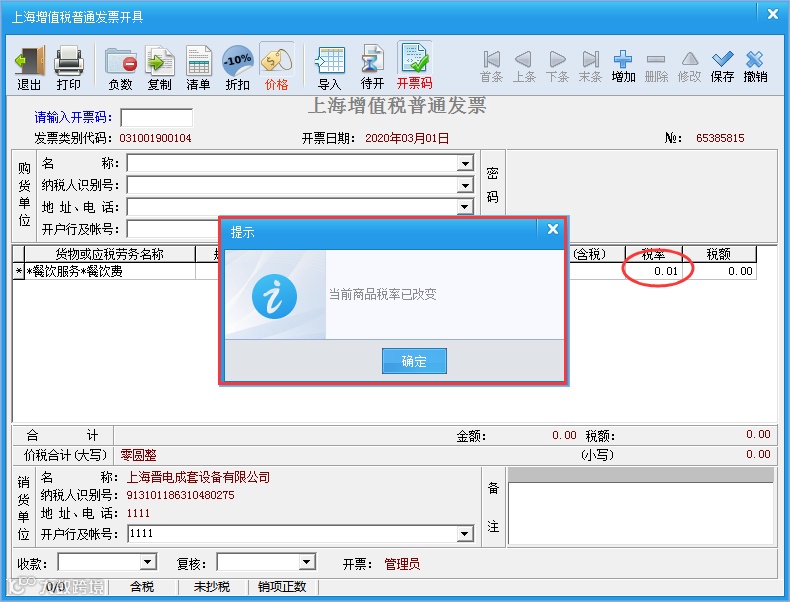Select the *餐饮服务*餐饮费 item cell
Screen dimensions: 790x602
click(x=110, y=272)
